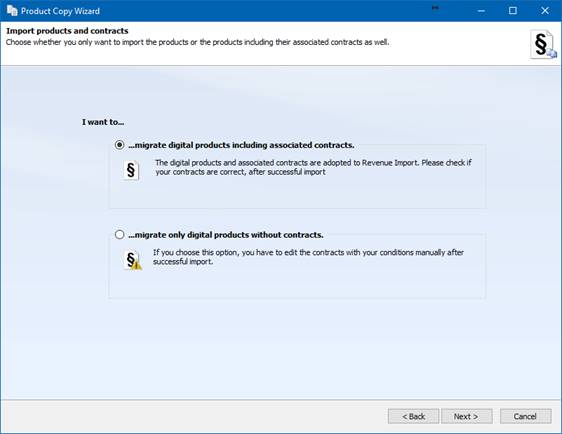Click the Product Copy Wizard title bar icon
562x434 pixels.
click(x=12, y=11)
